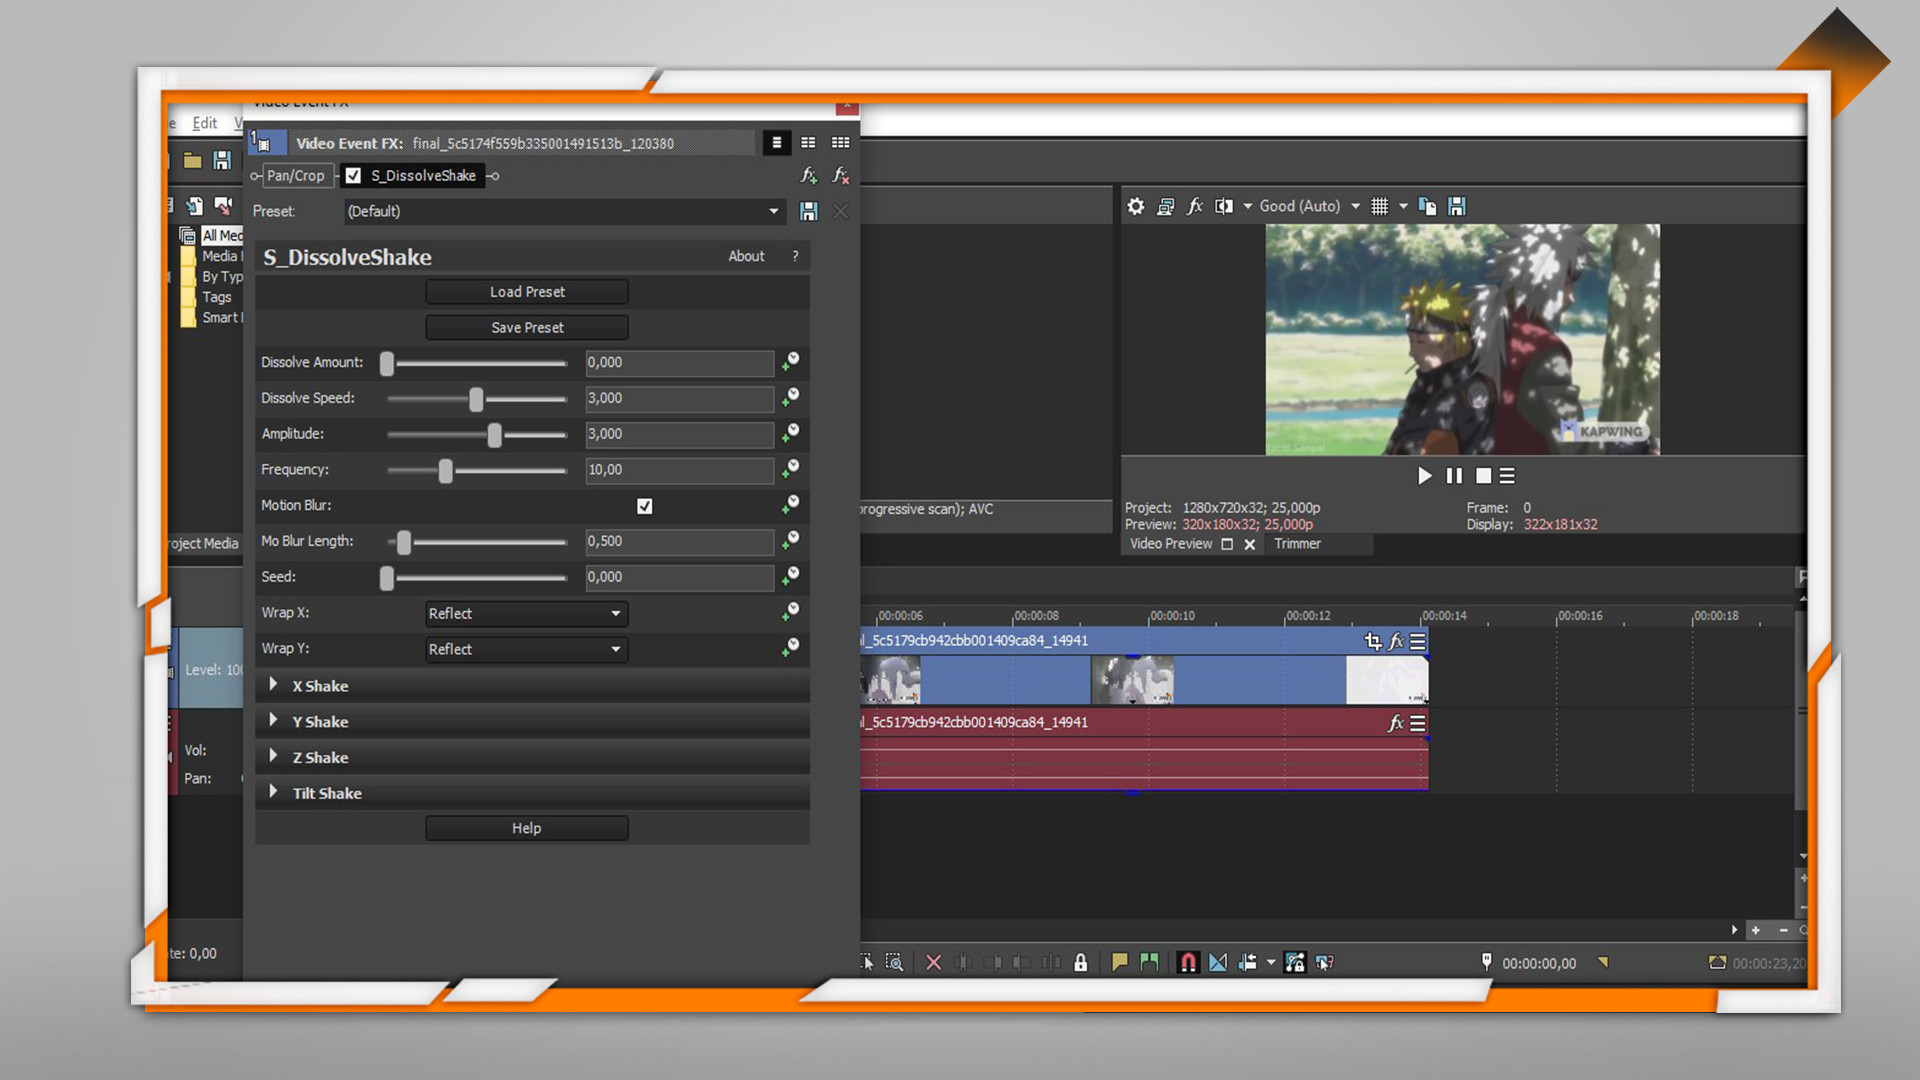Image resolution: width=1920 pixels, height=1080 pixels.
Task: Toggle the split screen view icon
Action: point(1224,206)
